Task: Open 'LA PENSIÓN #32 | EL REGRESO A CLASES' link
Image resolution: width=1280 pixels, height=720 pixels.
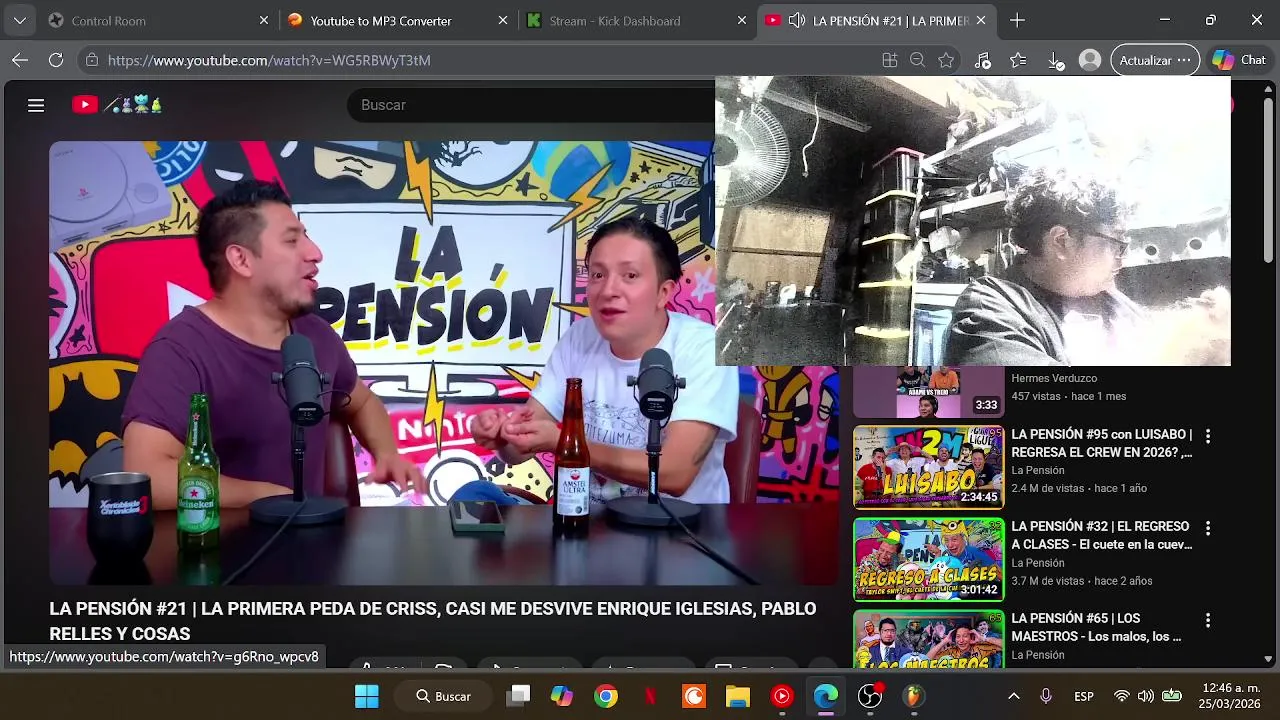Action: point(1102,535)
